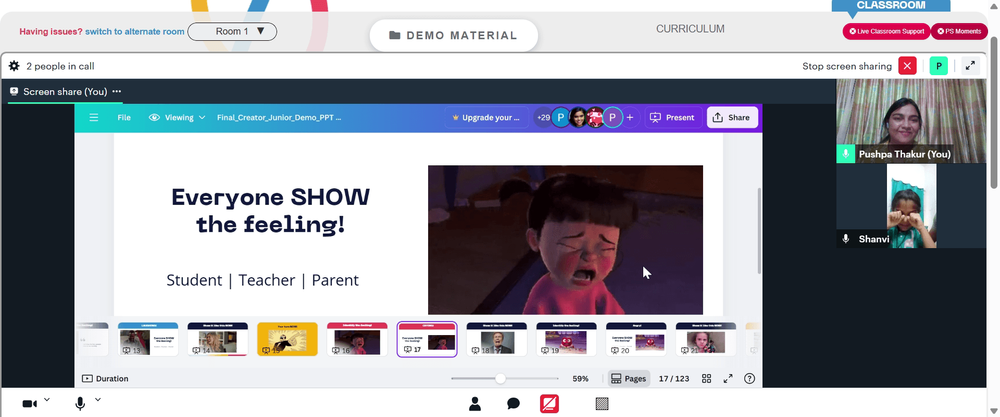Select slide thumbnail 14
Image resolution: width=1000 pixels, height=417 pixels.
point(217,339)
